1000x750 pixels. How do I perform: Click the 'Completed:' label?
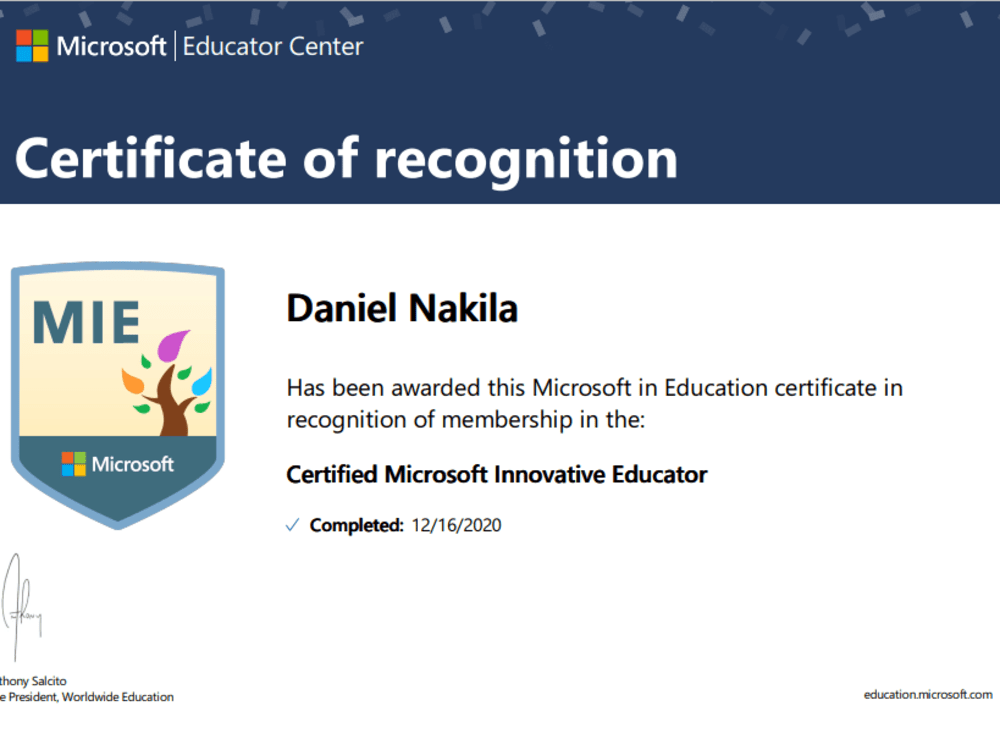357,525
